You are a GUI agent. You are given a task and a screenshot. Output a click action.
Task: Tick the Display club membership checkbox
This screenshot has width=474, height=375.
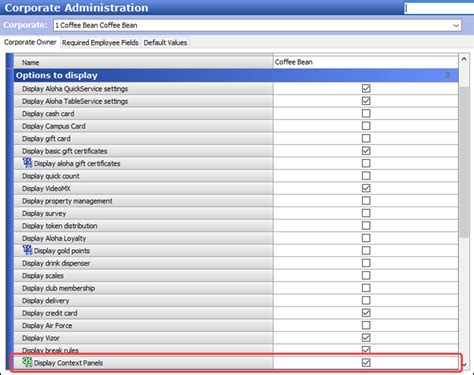tap(366, 288)
